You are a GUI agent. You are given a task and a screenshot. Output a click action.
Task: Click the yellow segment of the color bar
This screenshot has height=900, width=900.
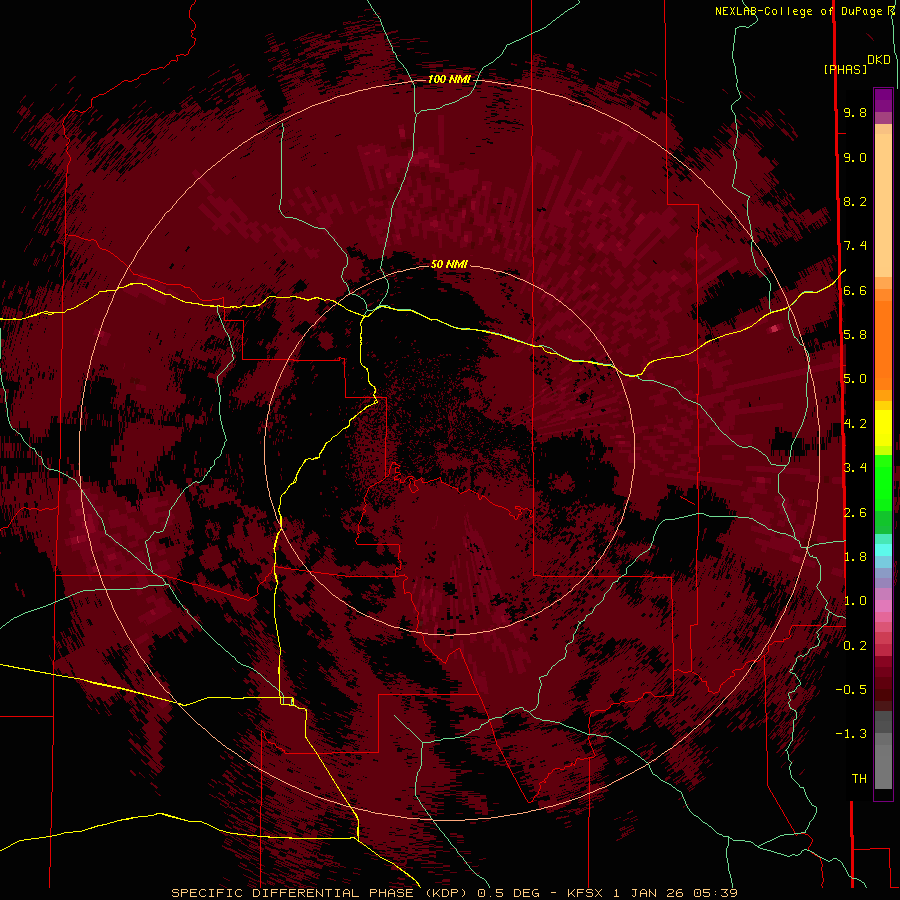pos(883,428)
